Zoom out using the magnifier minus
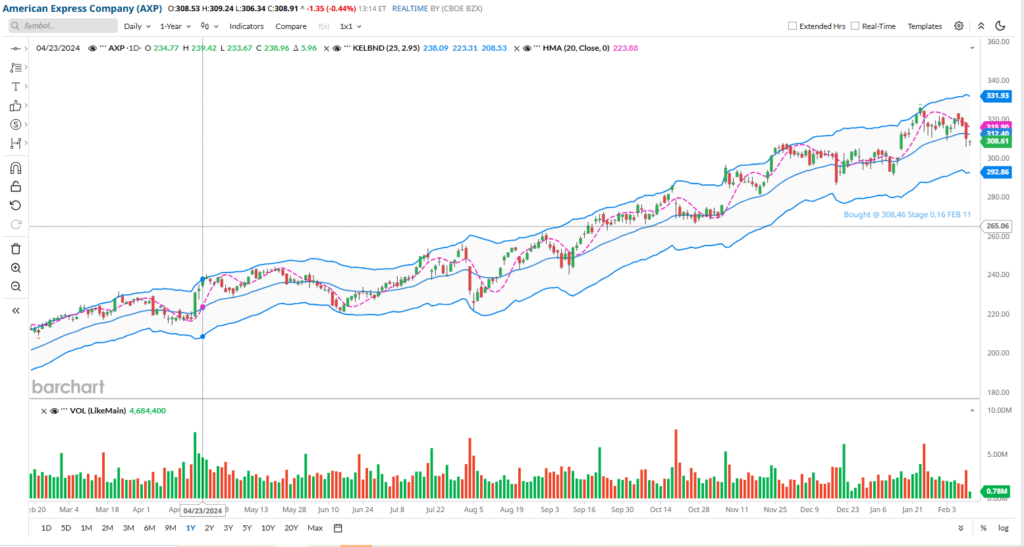Screen dimensions: 1024x547 pos(16,287)
